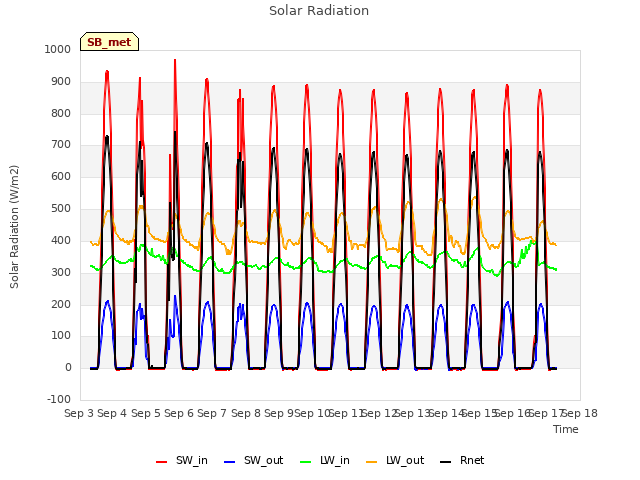Toggle the LW_in legend entry

(325, 460)
